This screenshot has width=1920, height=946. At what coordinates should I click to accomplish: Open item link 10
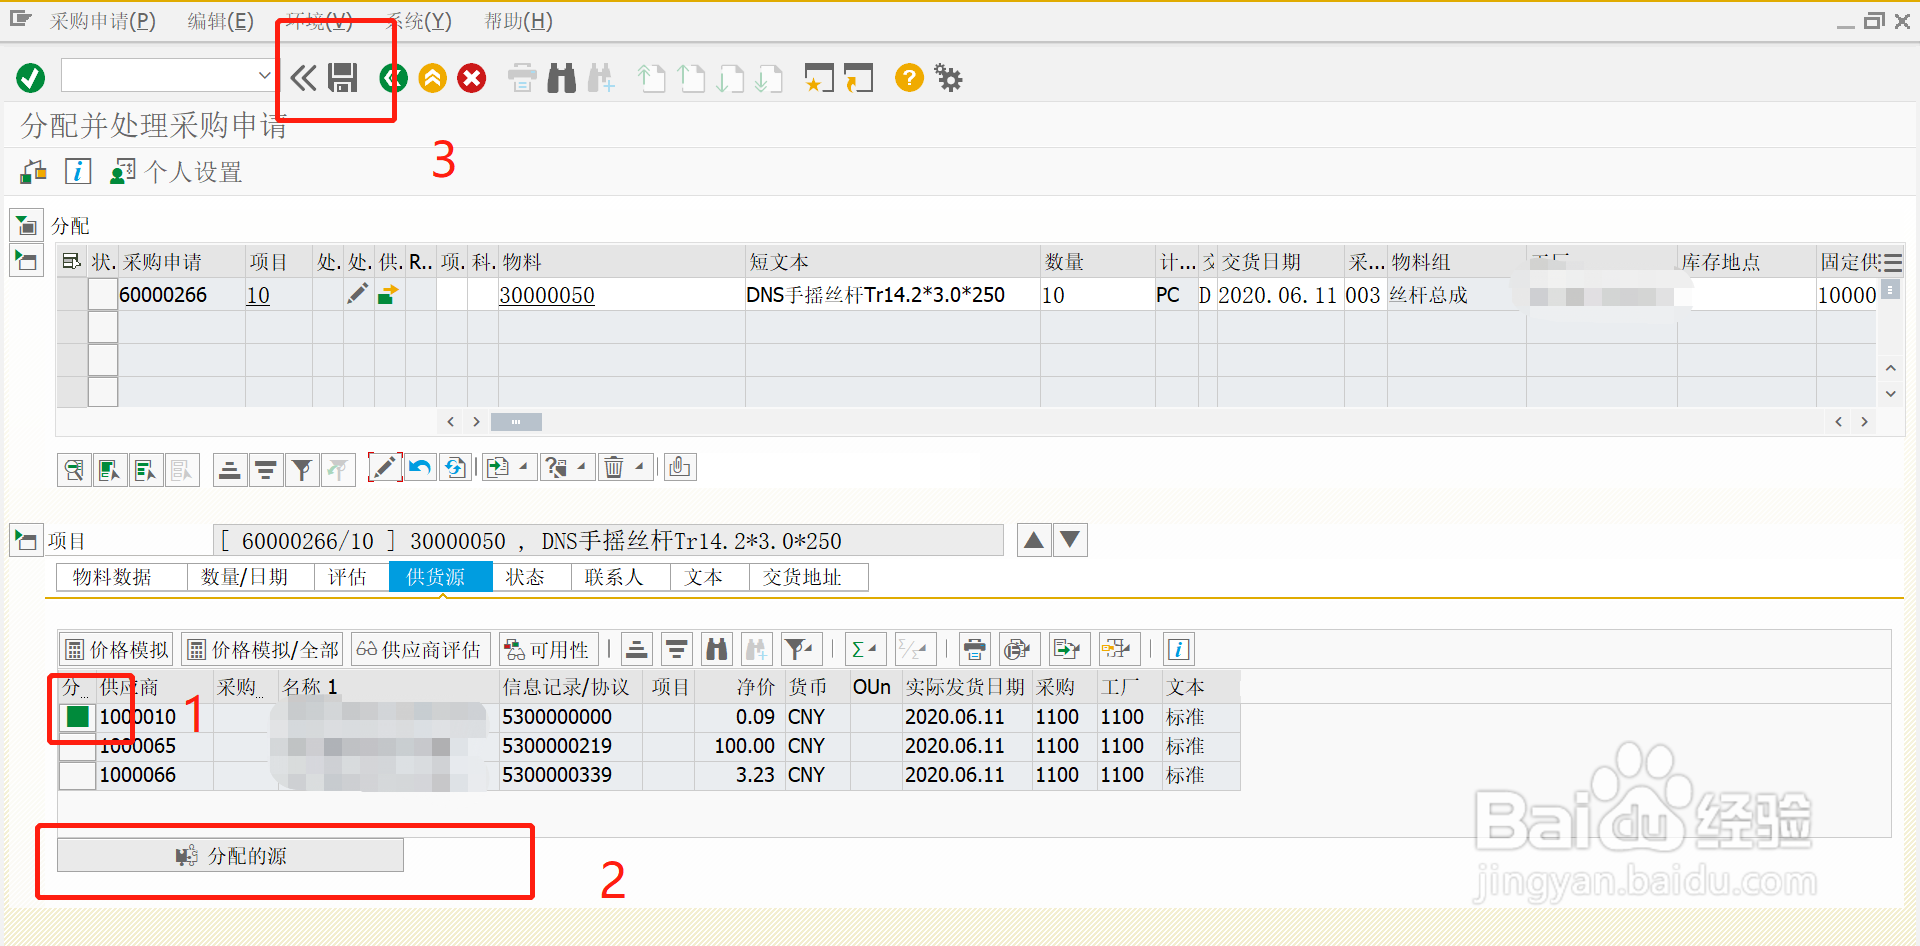[258, 295]
